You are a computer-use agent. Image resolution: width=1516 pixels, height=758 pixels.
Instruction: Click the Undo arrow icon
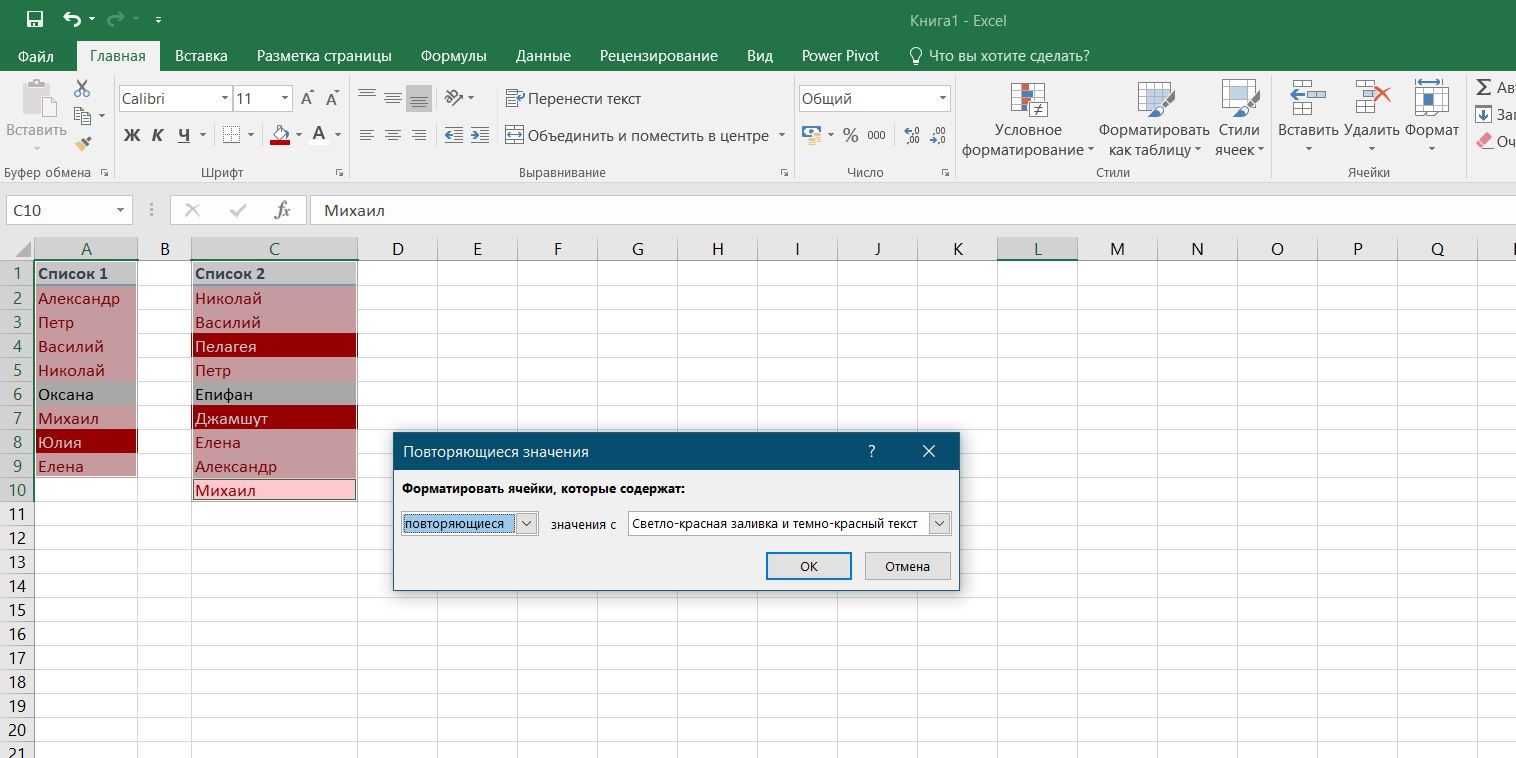click(x=71, y=19)
